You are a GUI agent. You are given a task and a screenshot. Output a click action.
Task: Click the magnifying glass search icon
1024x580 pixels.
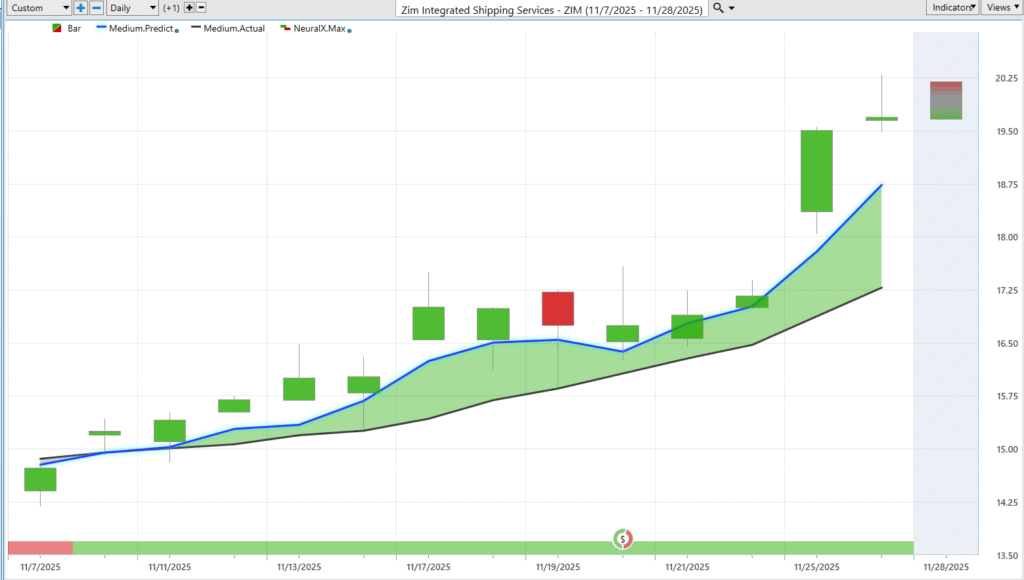pos(720,7)
